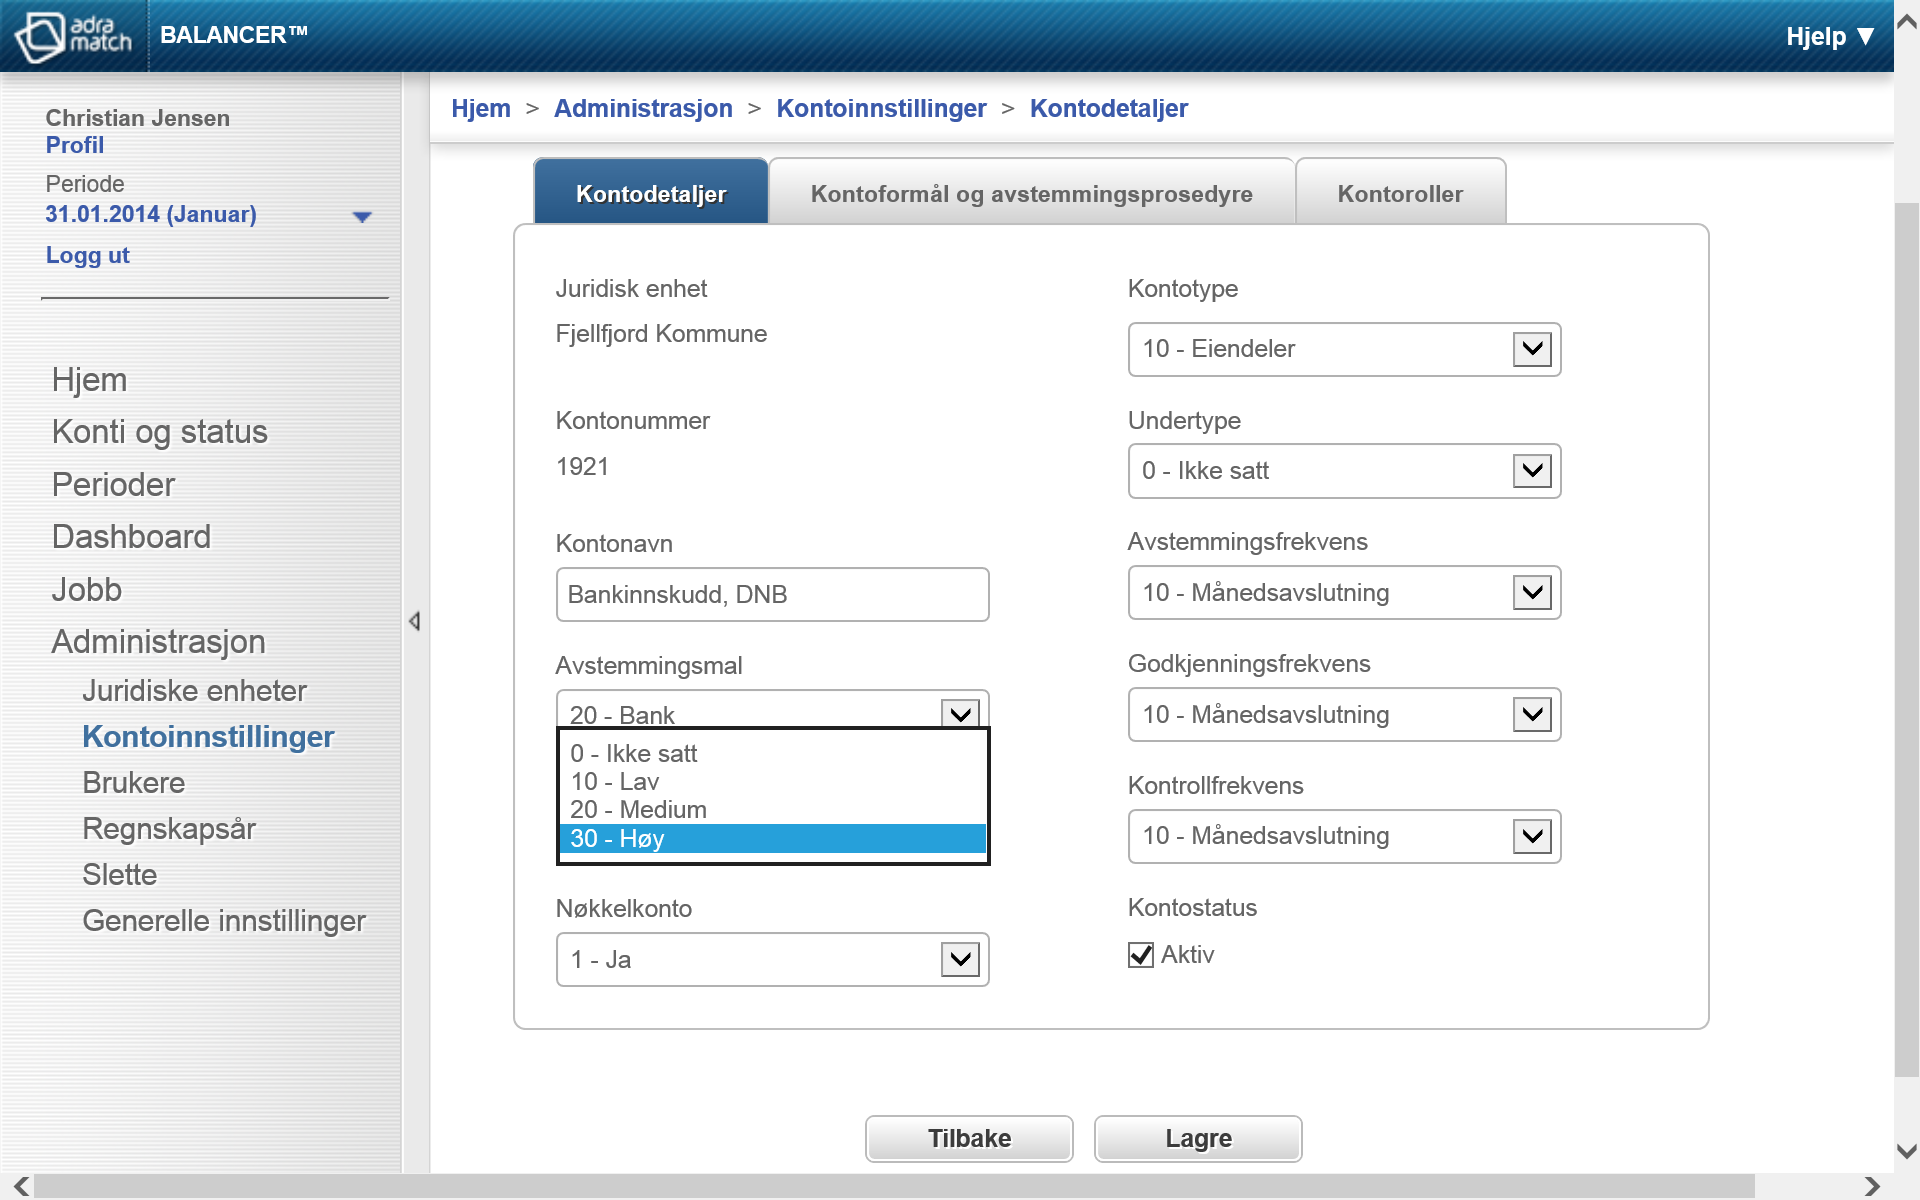The width and height of the screenshot is (1920, 1200).
Task: Click the vertical scrollbar down arrow
Action: tap(1907, 1152)
